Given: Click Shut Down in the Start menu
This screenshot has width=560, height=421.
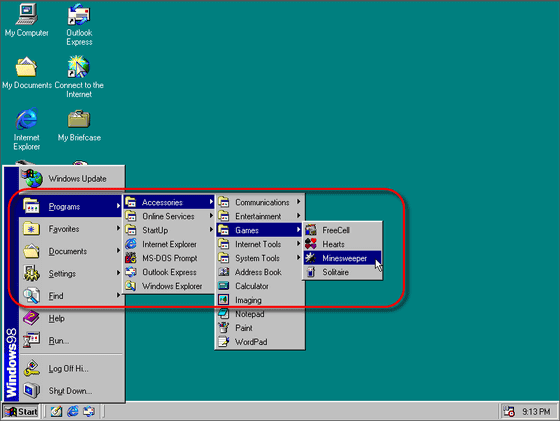Looking at the screenshot, I should coord(71,391).
